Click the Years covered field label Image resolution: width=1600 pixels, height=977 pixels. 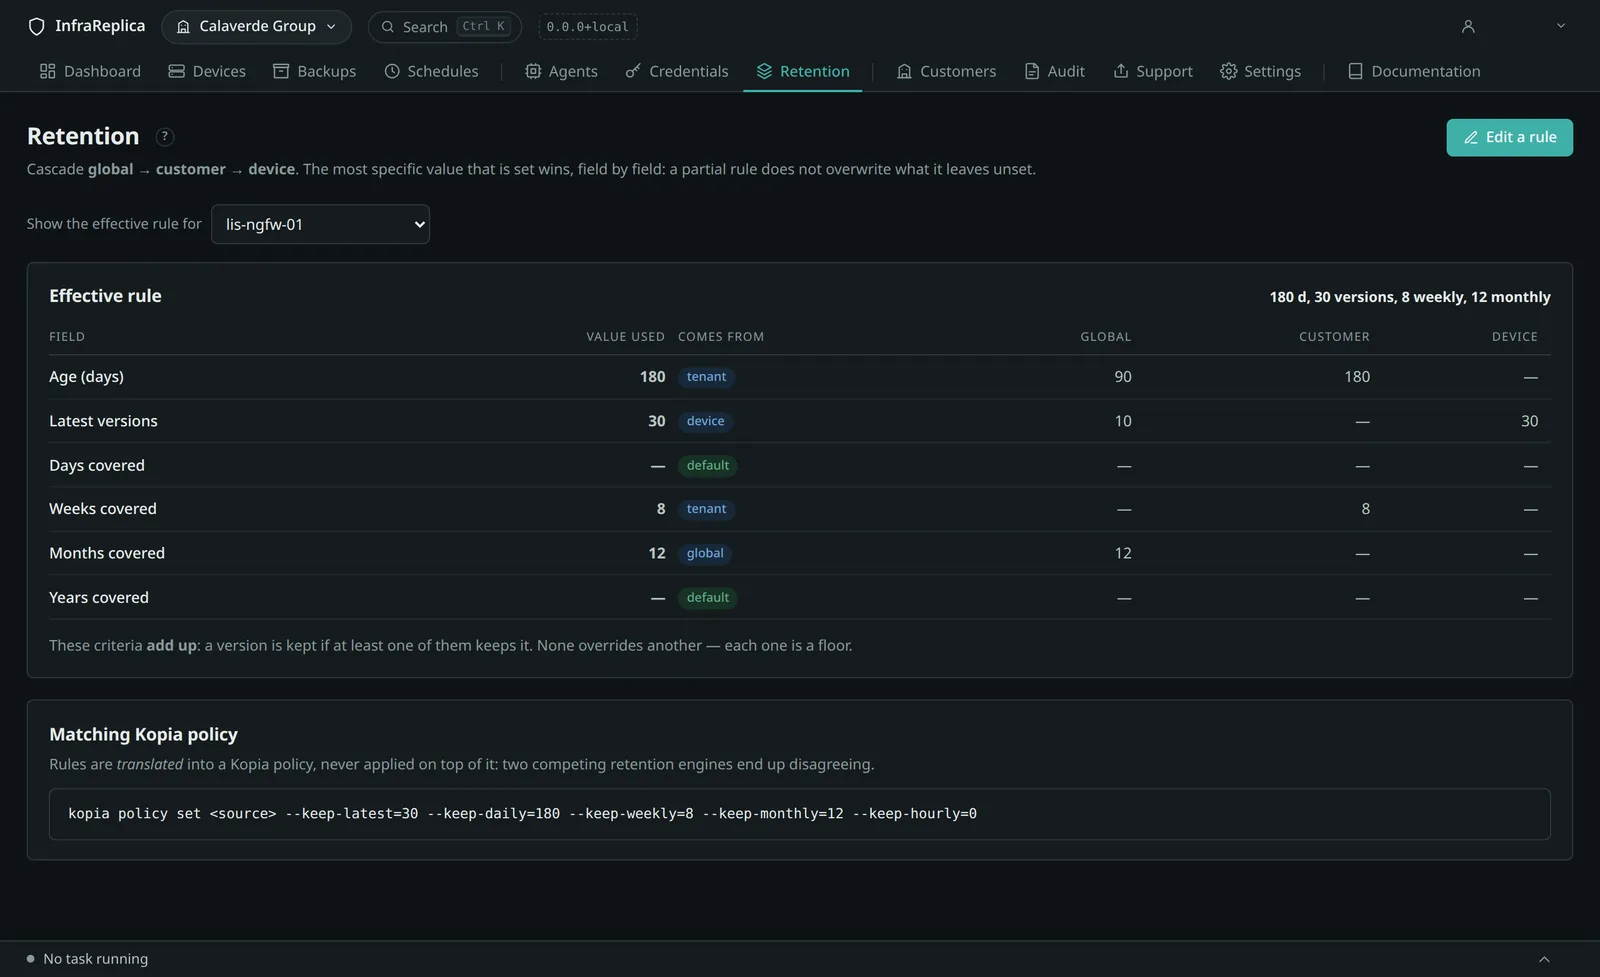99,598
